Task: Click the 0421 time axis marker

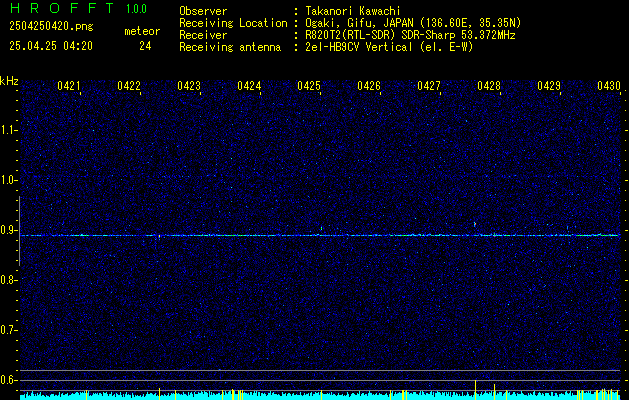Action: coord(69,86)
